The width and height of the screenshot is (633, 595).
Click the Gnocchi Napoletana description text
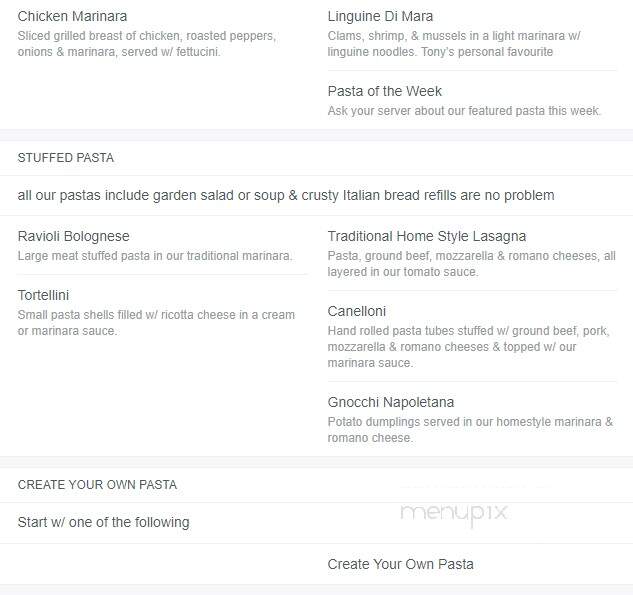tap(470, 430)
